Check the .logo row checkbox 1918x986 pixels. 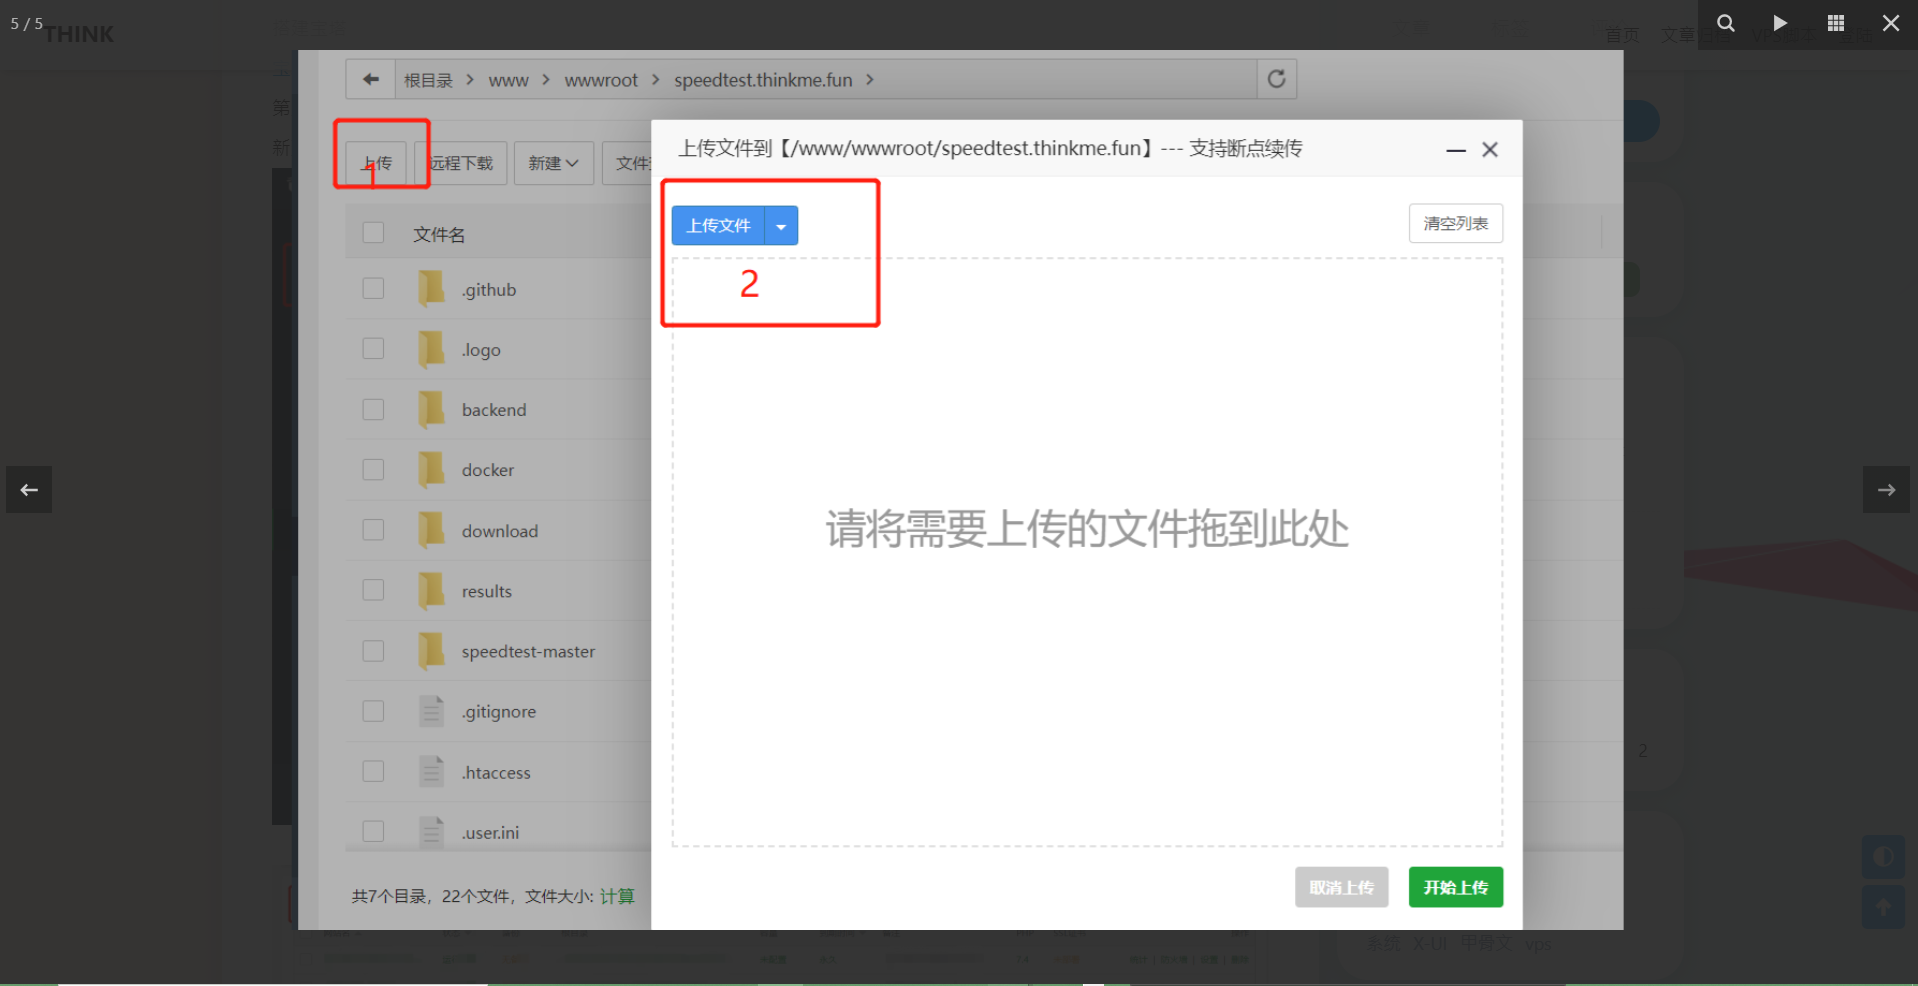click(373, 349)
